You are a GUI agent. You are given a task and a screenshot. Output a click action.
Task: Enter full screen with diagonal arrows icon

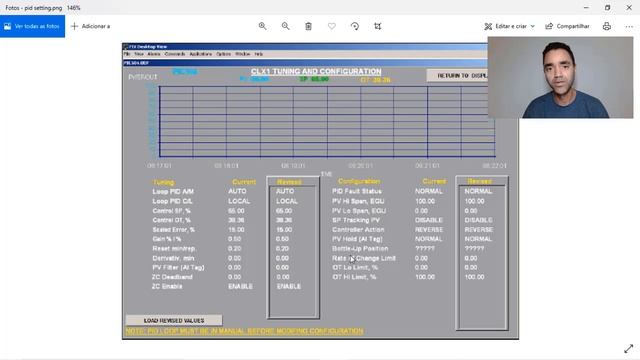click(629, 349)
